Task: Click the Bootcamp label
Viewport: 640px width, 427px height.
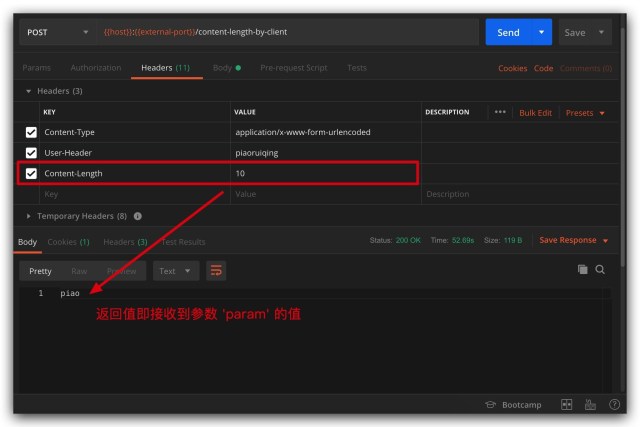Action: [522, 405]
